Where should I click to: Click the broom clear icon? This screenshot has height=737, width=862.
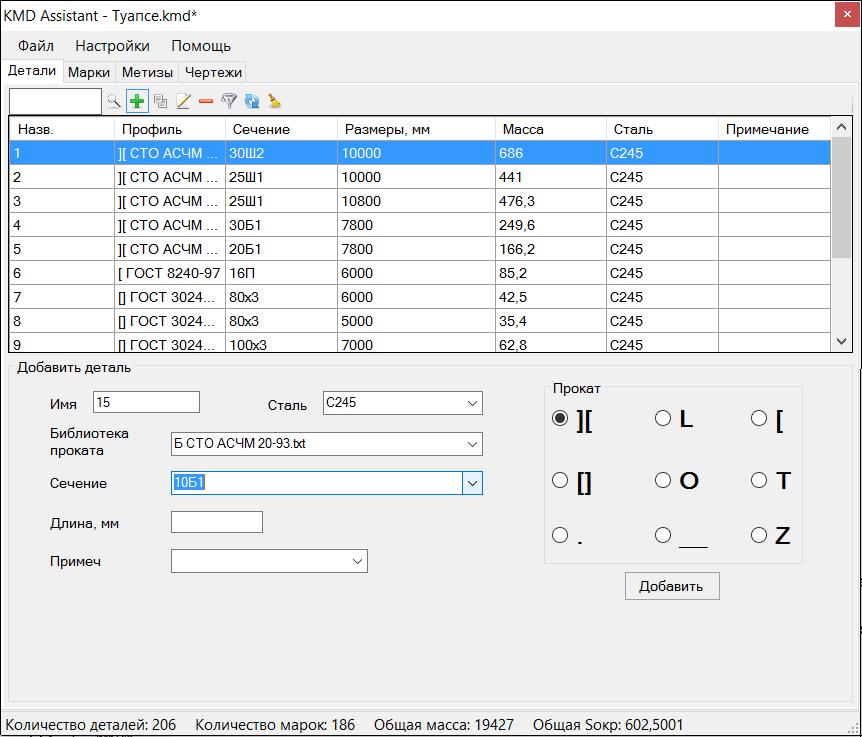click(274, 101)
